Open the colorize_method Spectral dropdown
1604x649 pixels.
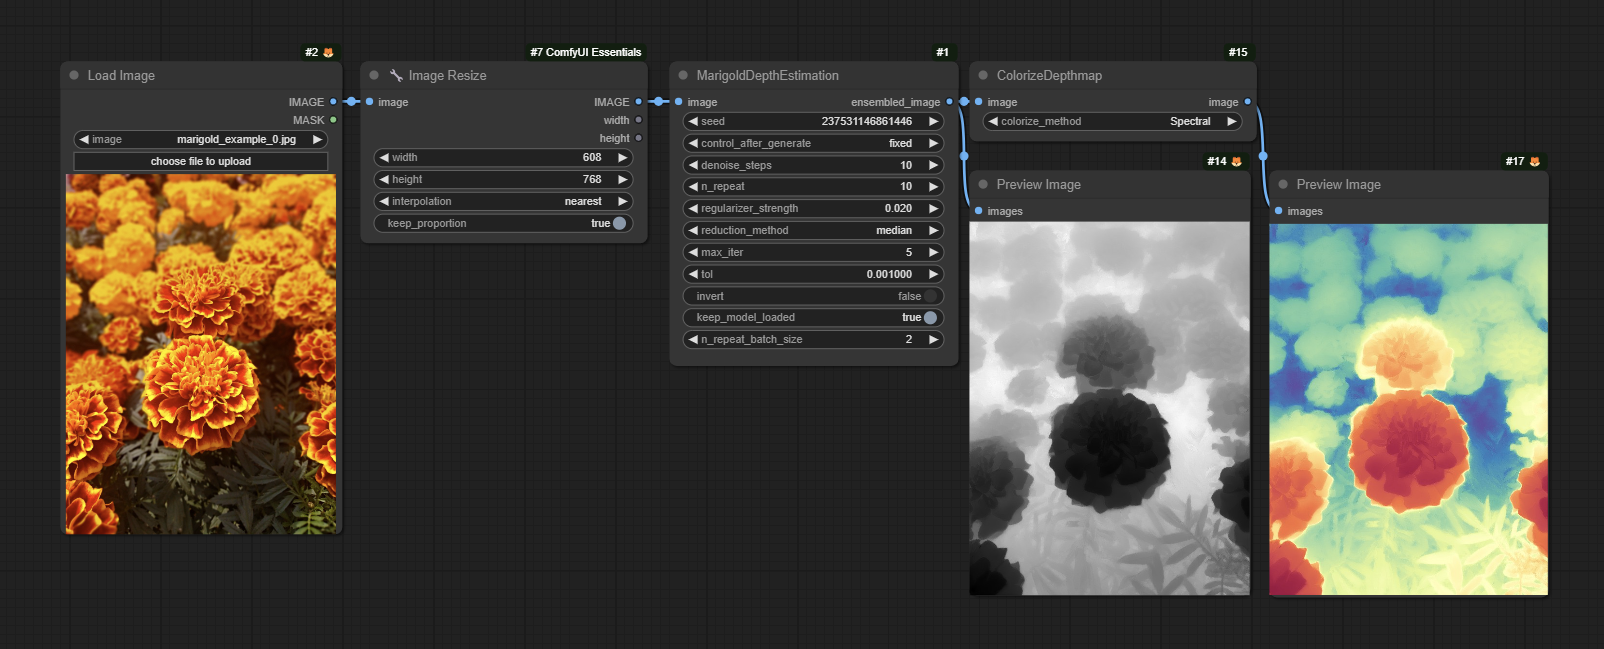click(1111, 121)
